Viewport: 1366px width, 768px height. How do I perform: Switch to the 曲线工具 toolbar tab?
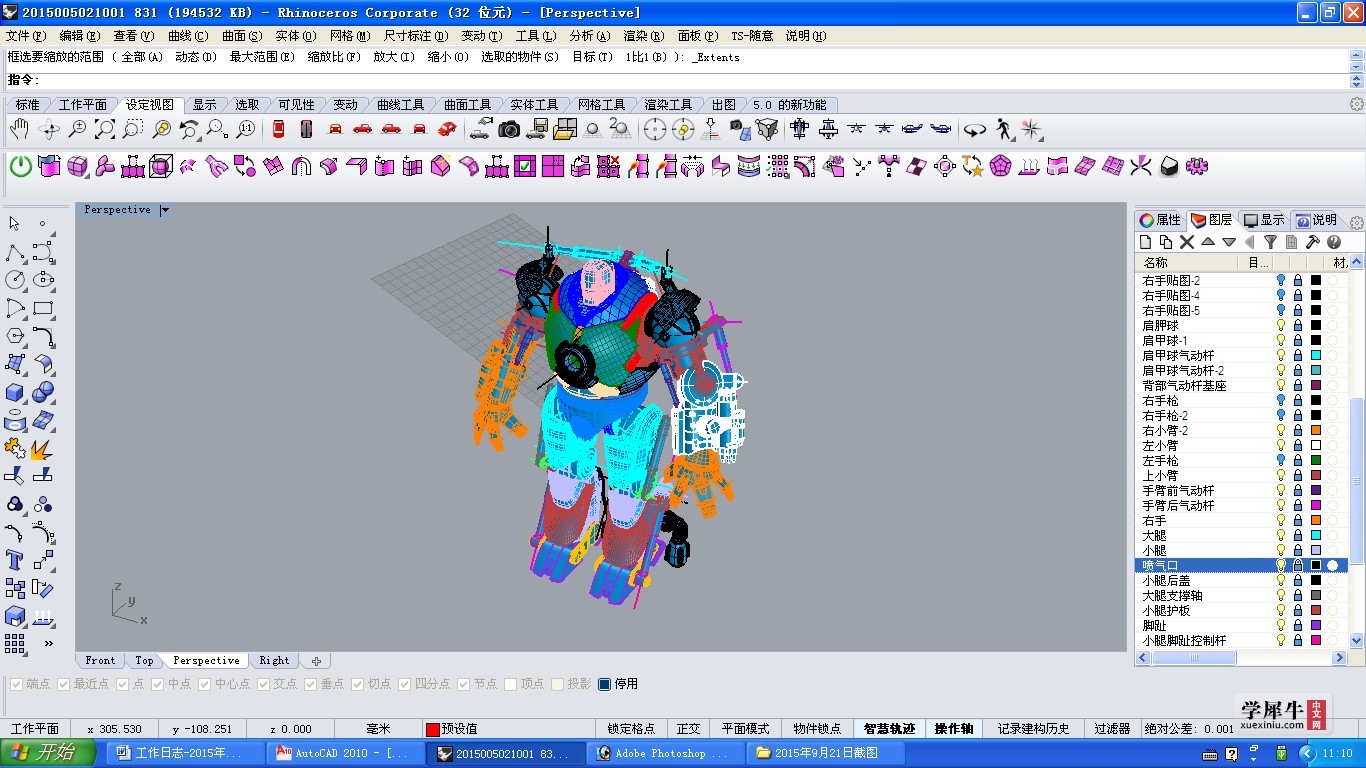(x=400, y=104)
